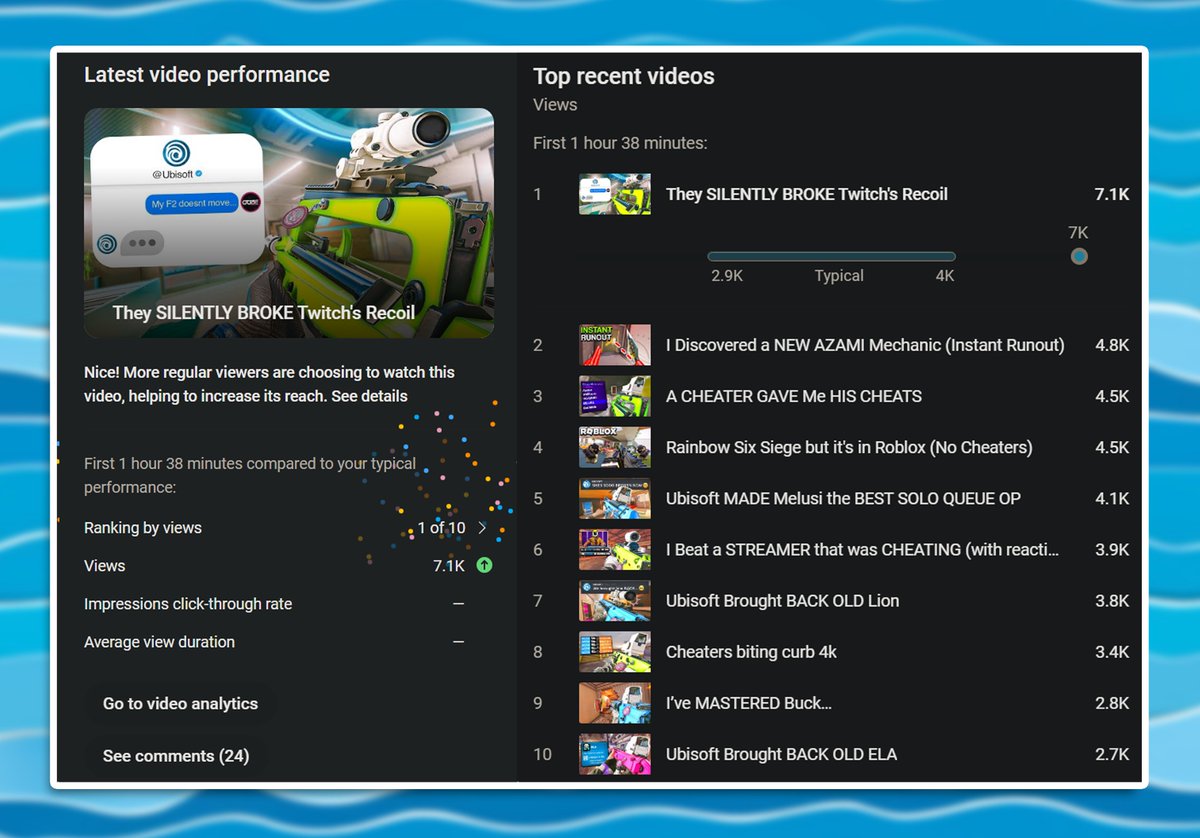Click the 3.9K views value
Image resolution: width=1200 pixels, height=838 pixels.
pyautogui.click(x=1112, y=550)
